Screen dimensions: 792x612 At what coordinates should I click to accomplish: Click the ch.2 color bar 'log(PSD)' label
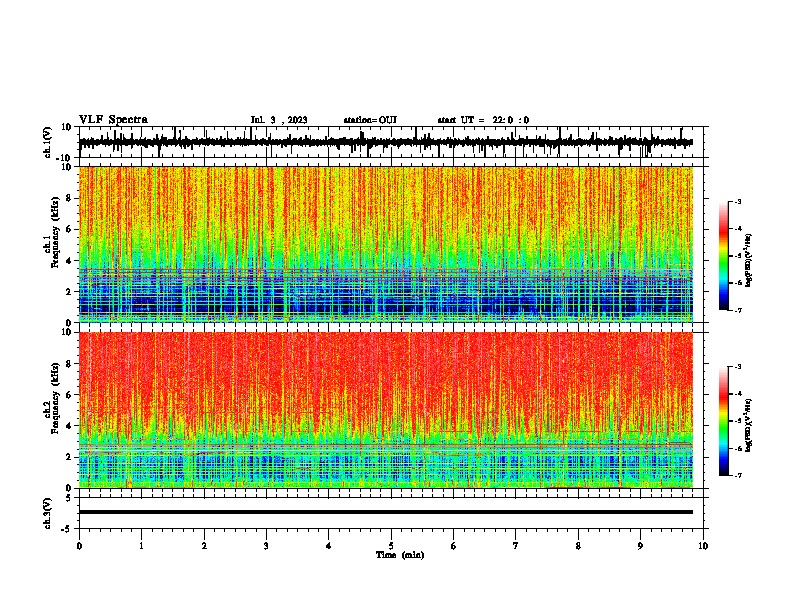click(x=748, y=426)
